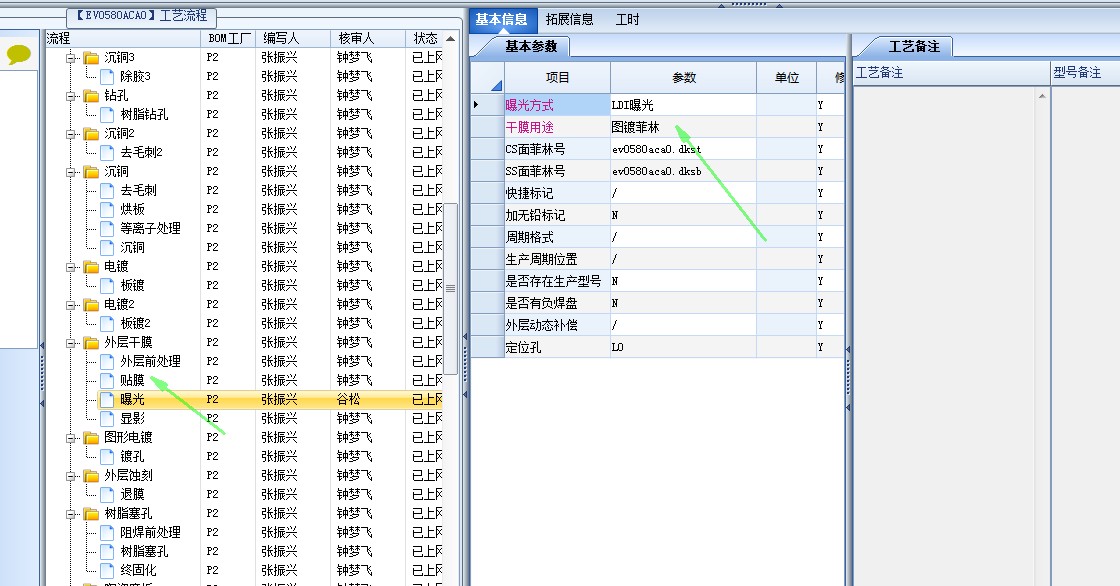Click the document icon of 板镀2
The width and height of the screenshot is (1120, 586).
(107, 323)
